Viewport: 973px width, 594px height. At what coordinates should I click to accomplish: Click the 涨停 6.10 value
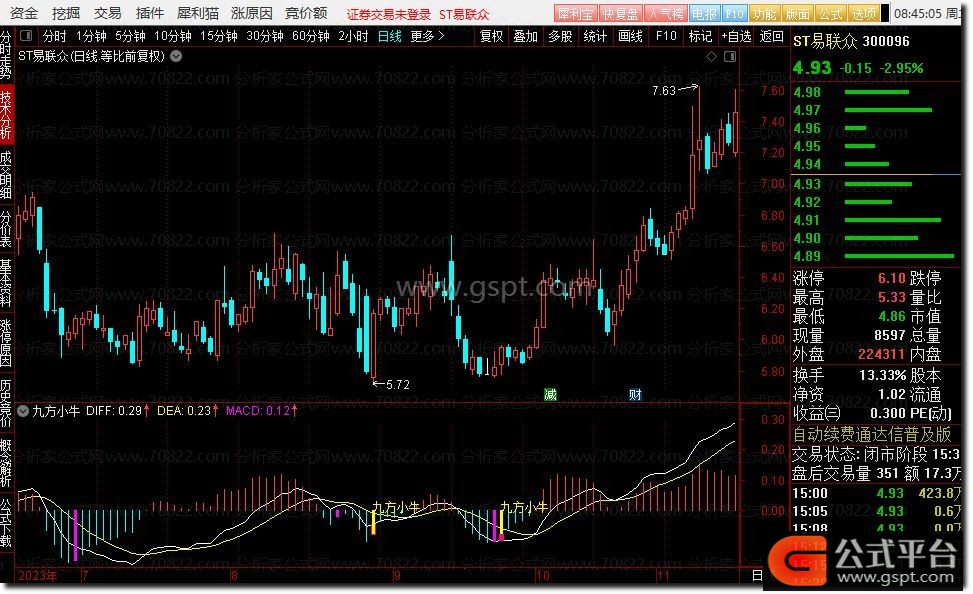[892, 278]
